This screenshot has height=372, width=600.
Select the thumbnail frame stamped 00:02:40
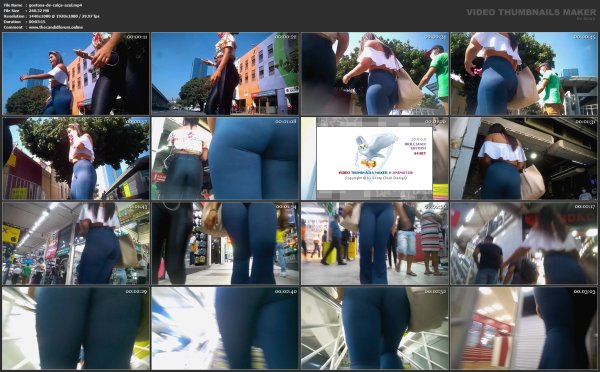(x=225, y=328)
